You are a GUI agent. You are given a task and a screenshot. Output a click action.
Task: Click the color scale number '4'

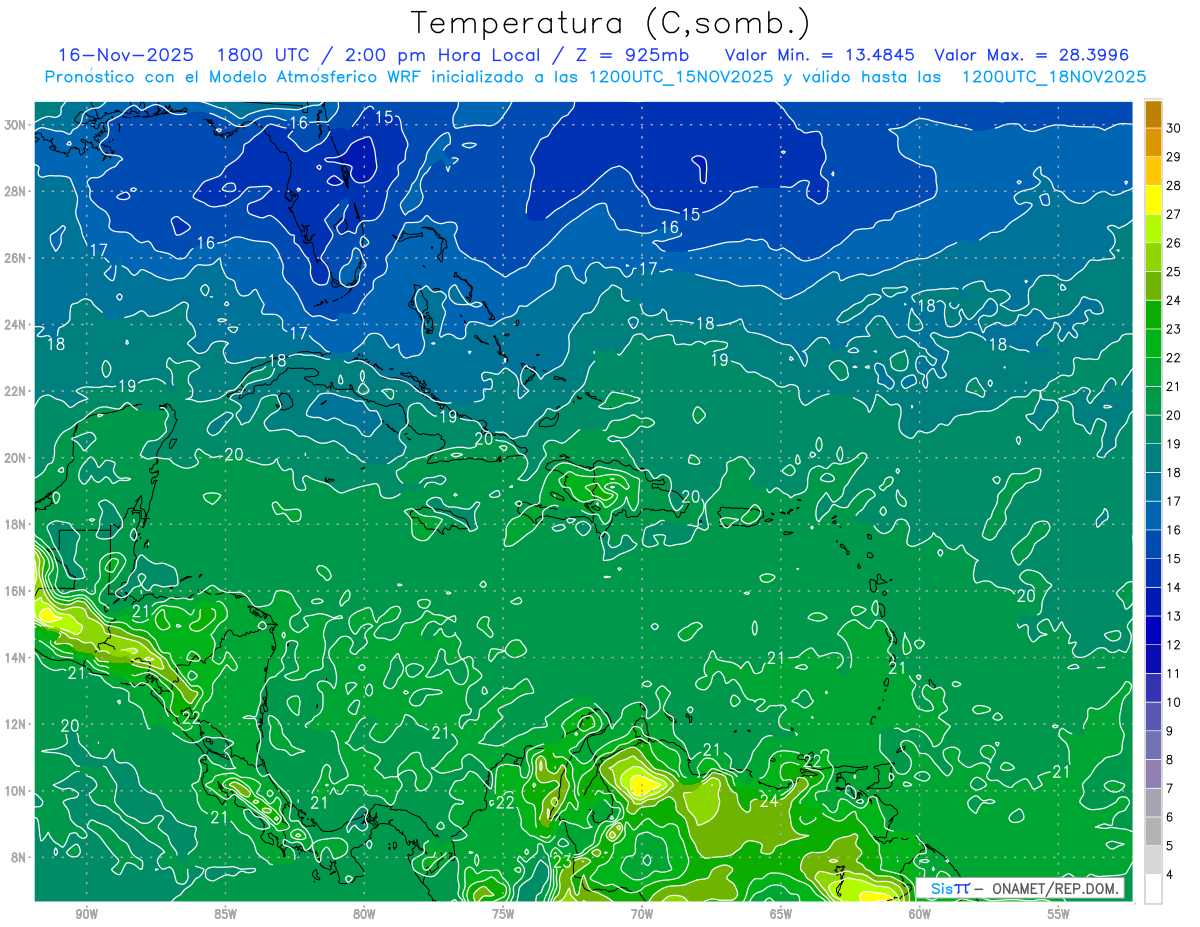1171,875
